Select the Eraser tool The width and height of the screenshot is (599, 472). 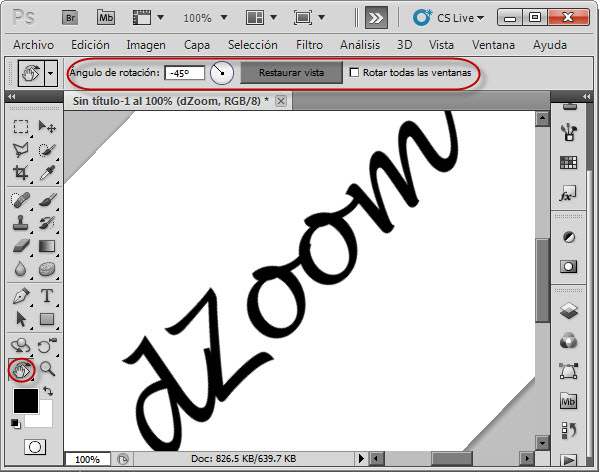coord(21,246)
